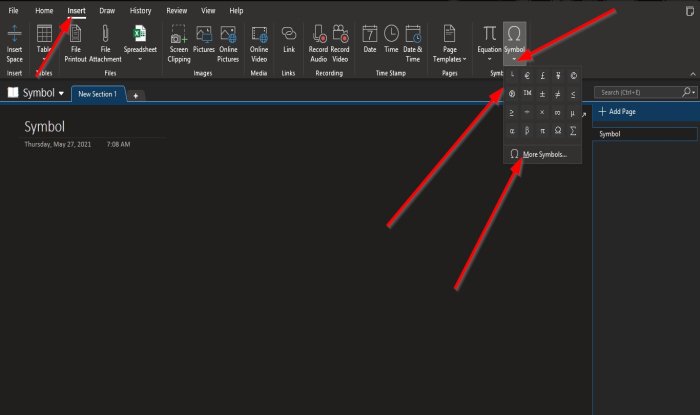Switch to the Draw tab
Screen dimensions: 700x415
[x=107, y=10]
